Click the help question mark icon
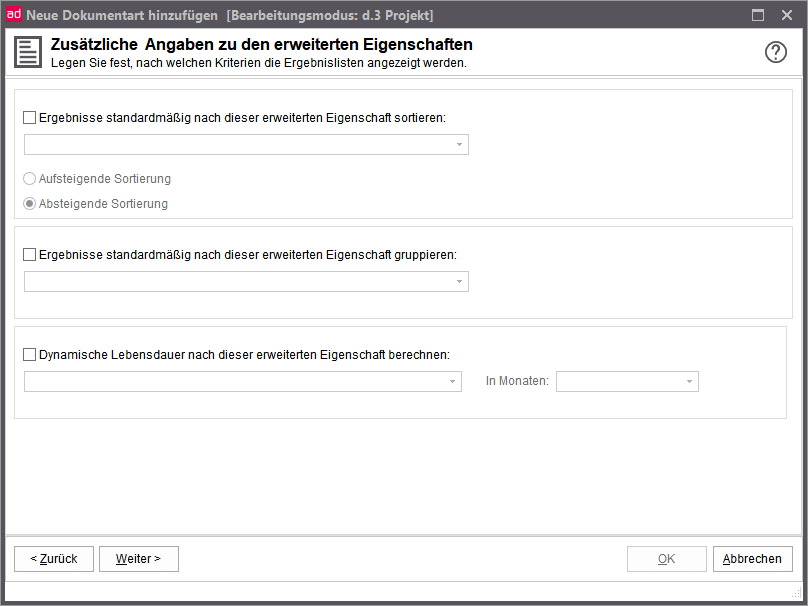 coord(776,53)
